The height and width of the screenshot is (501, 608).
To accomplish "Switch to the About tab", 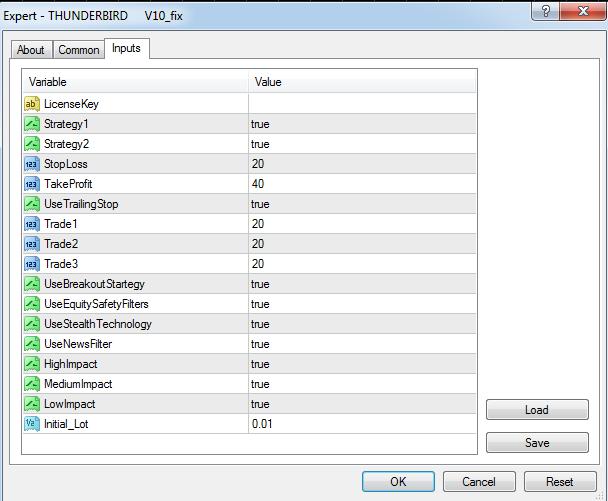I will coord(31,50).
